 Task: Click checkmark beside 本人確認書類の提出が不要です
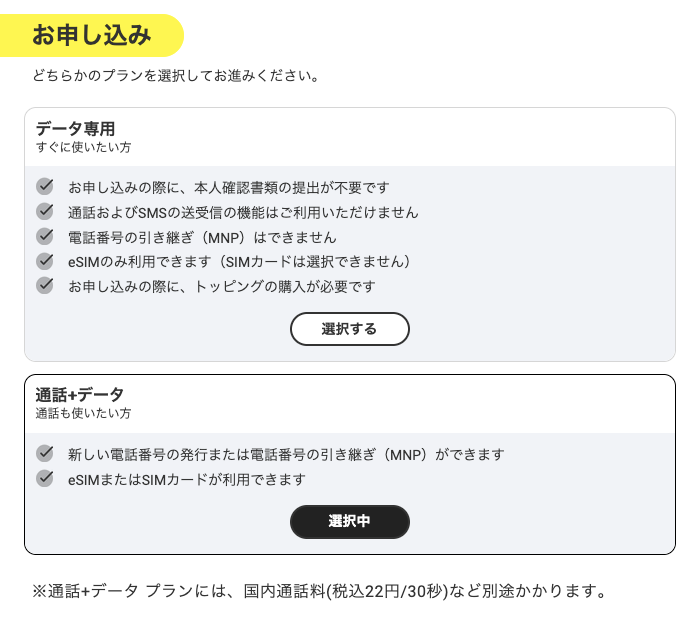coord(44,187)
